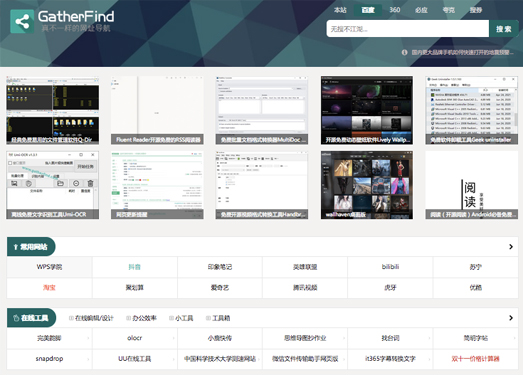Open the Q-Dir file manager thumbnail
The width and height of the screenshot is (523, 375).
53,110
